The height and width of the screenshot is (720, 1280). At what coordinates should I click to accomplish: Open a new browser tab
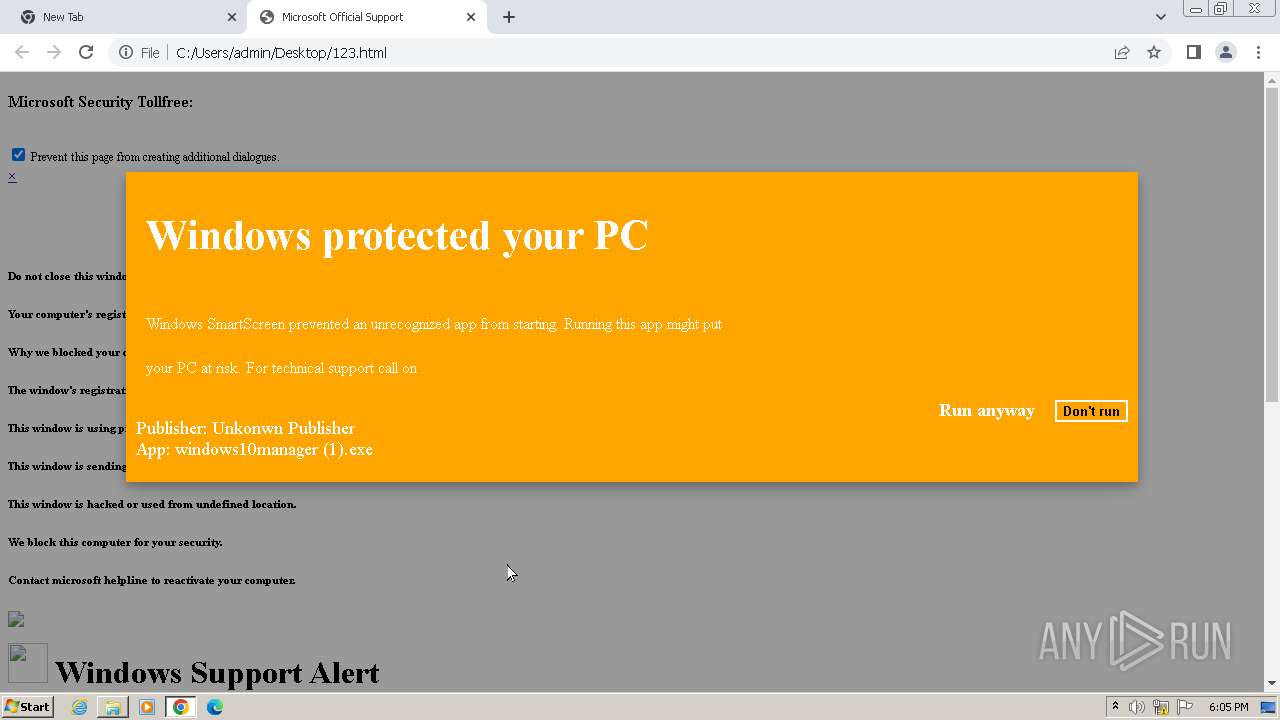coord(509,17)
